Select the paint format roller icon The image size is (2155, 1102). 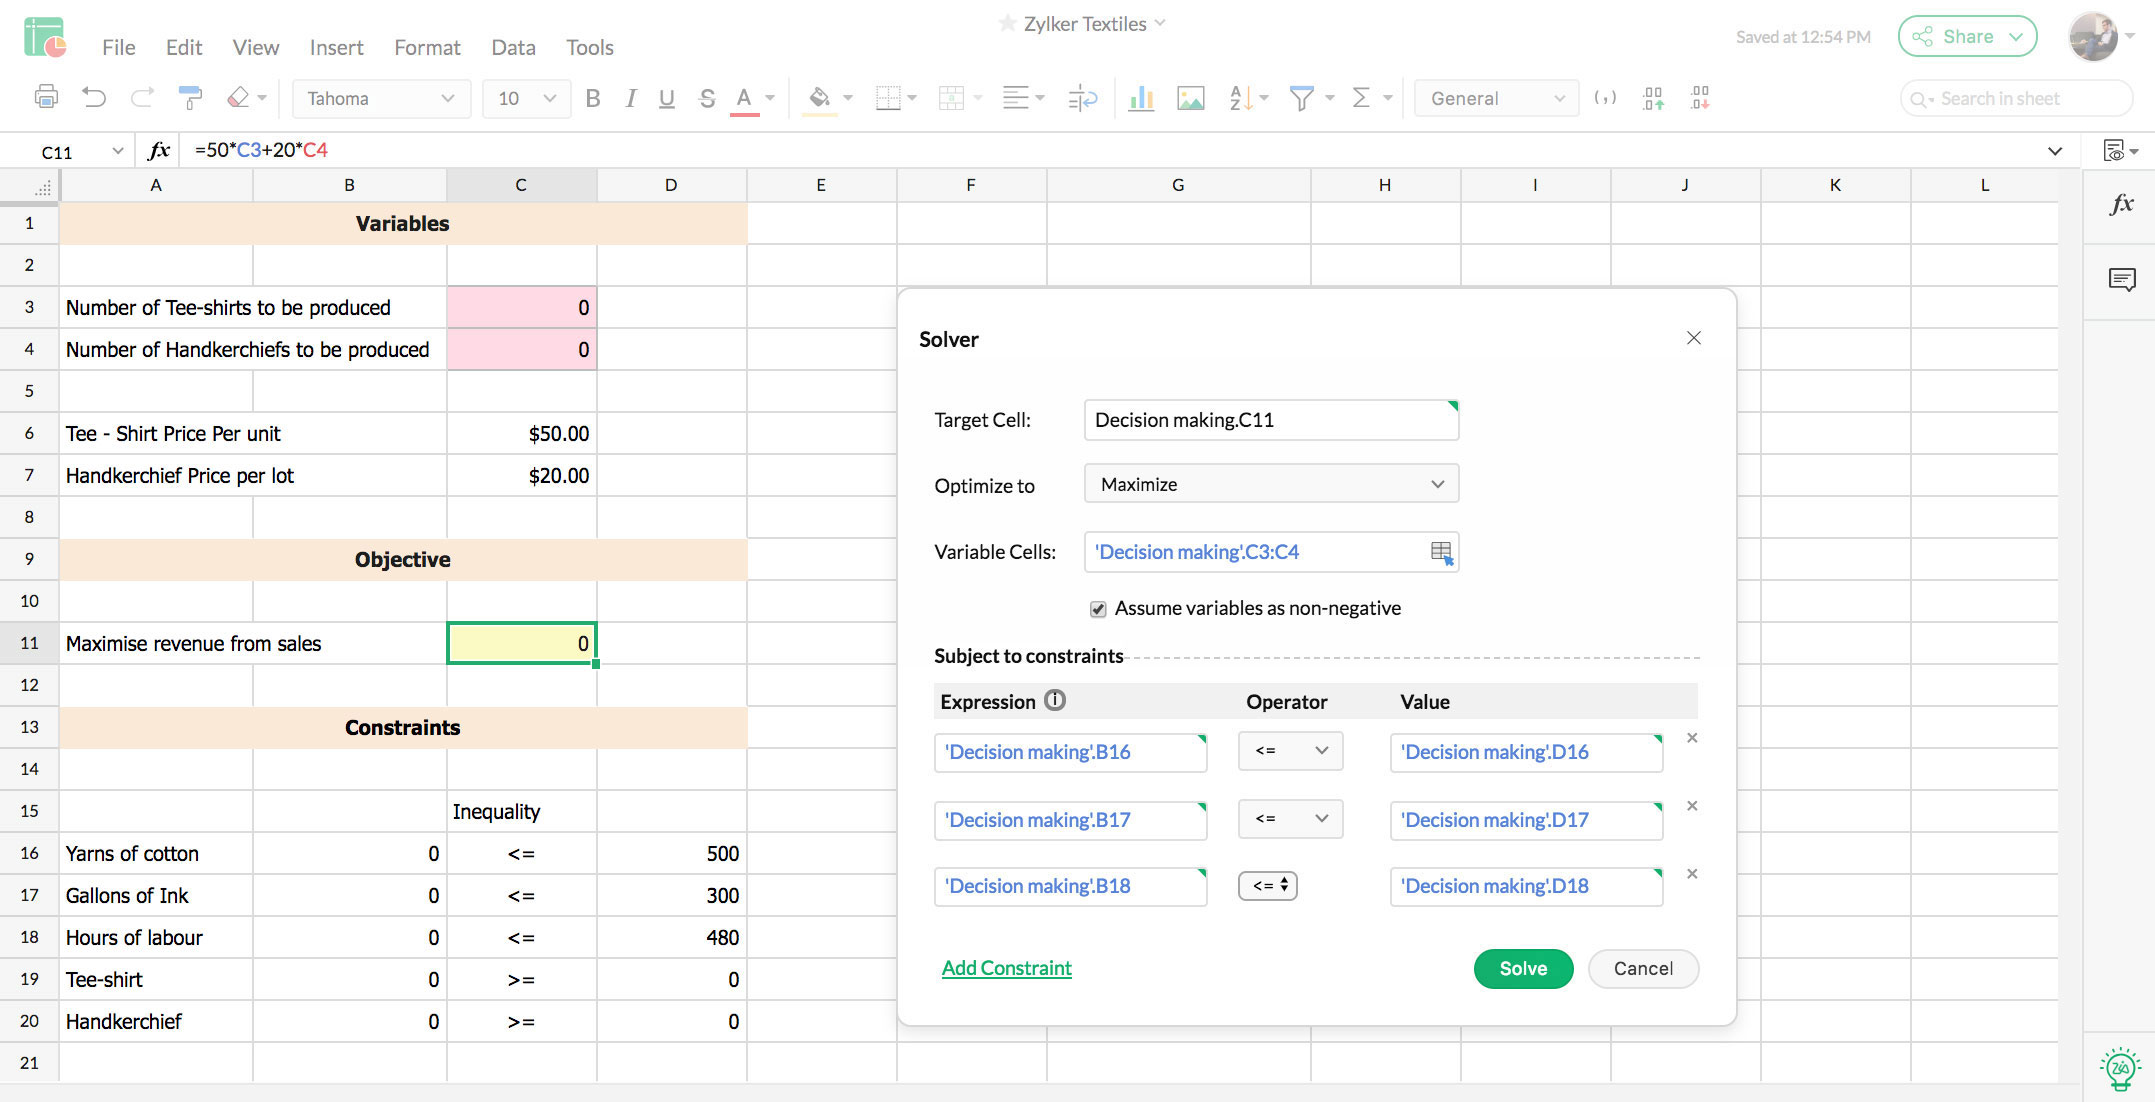tap(189, 98)
